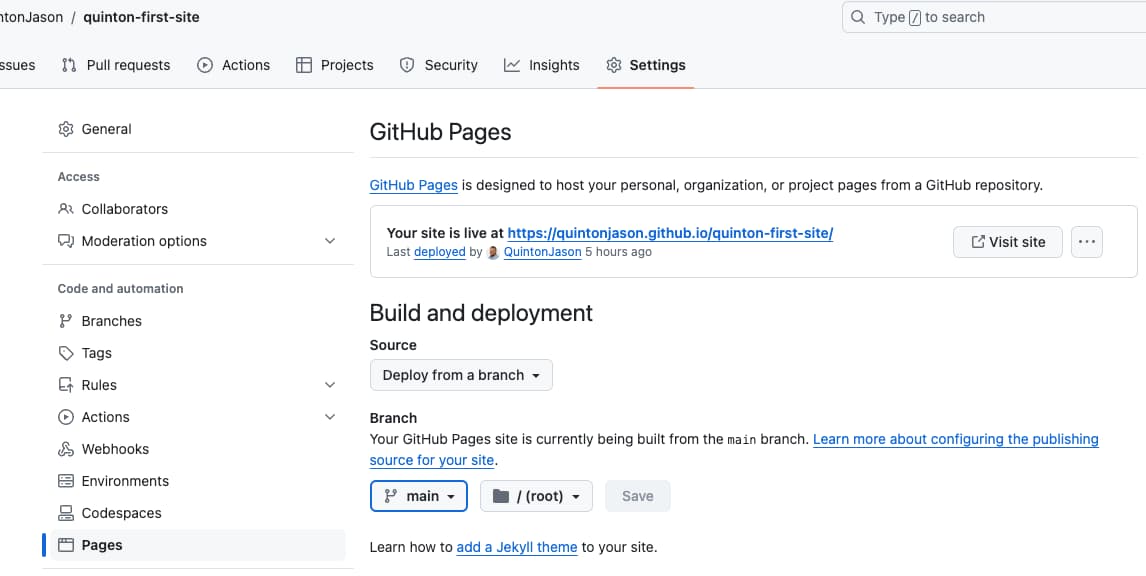Open the live site URL link
Viewport: 1146px width, 576px height.
pos(670,233)
